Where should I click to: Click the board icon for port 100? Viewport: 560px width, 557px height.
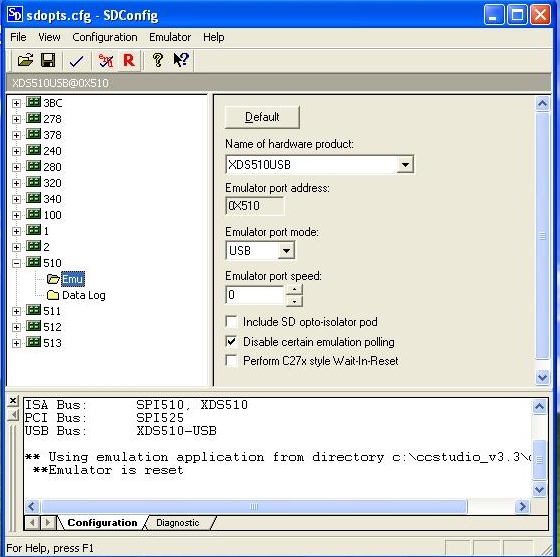point(34,214)
